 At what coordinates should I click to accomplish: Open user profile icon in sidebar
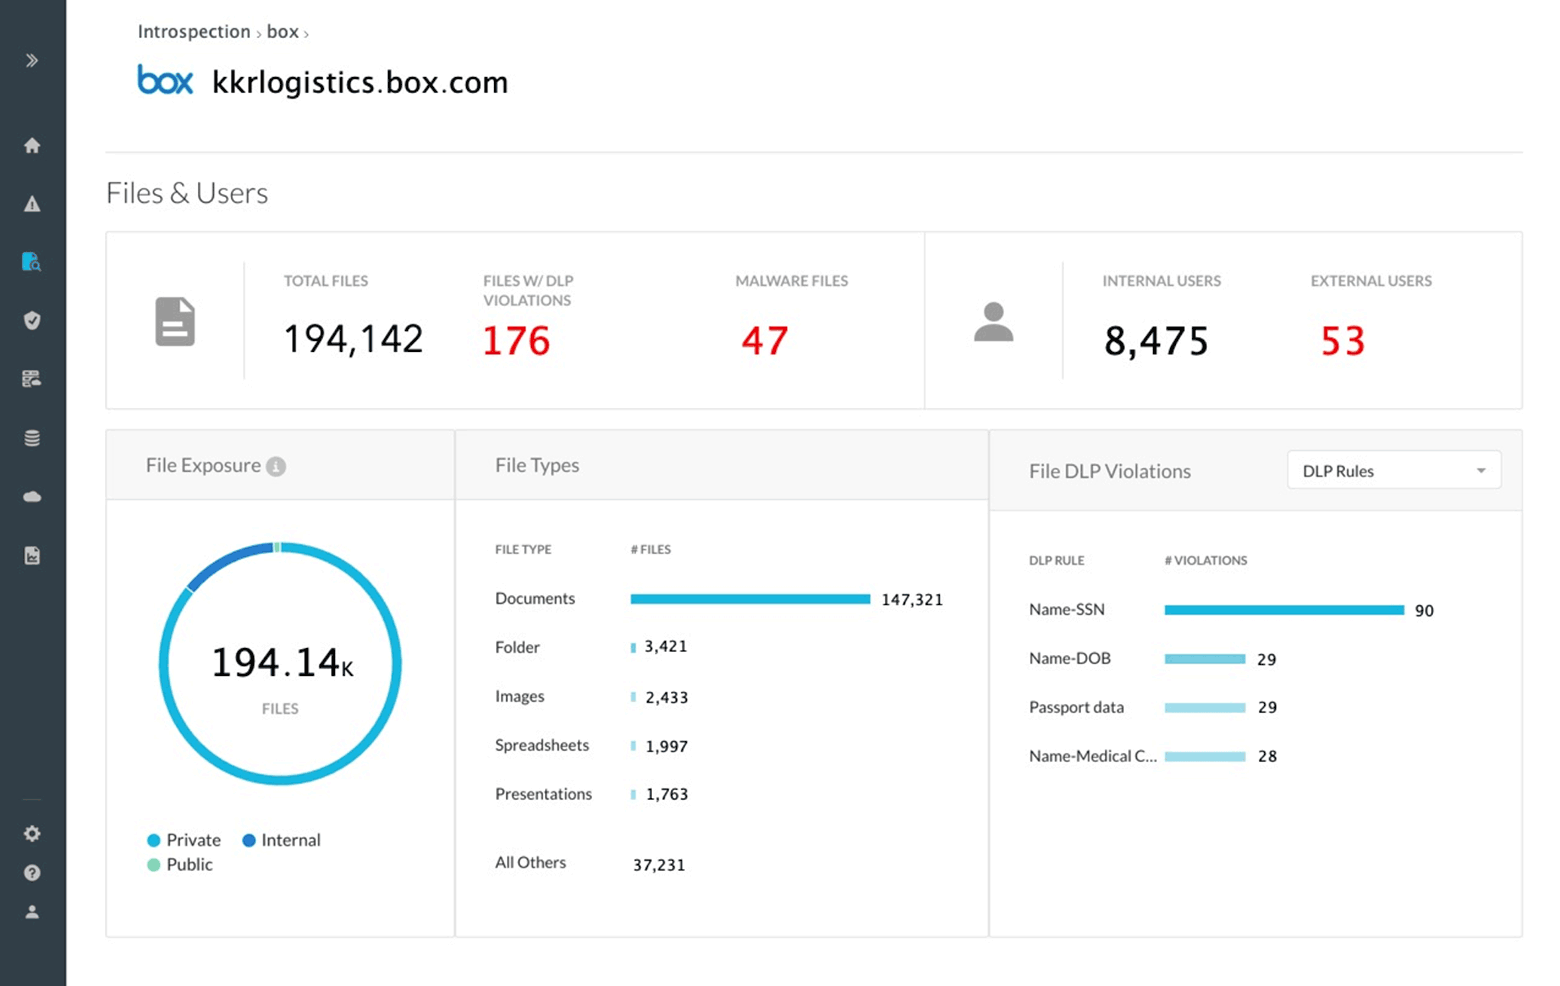[32, 912]
